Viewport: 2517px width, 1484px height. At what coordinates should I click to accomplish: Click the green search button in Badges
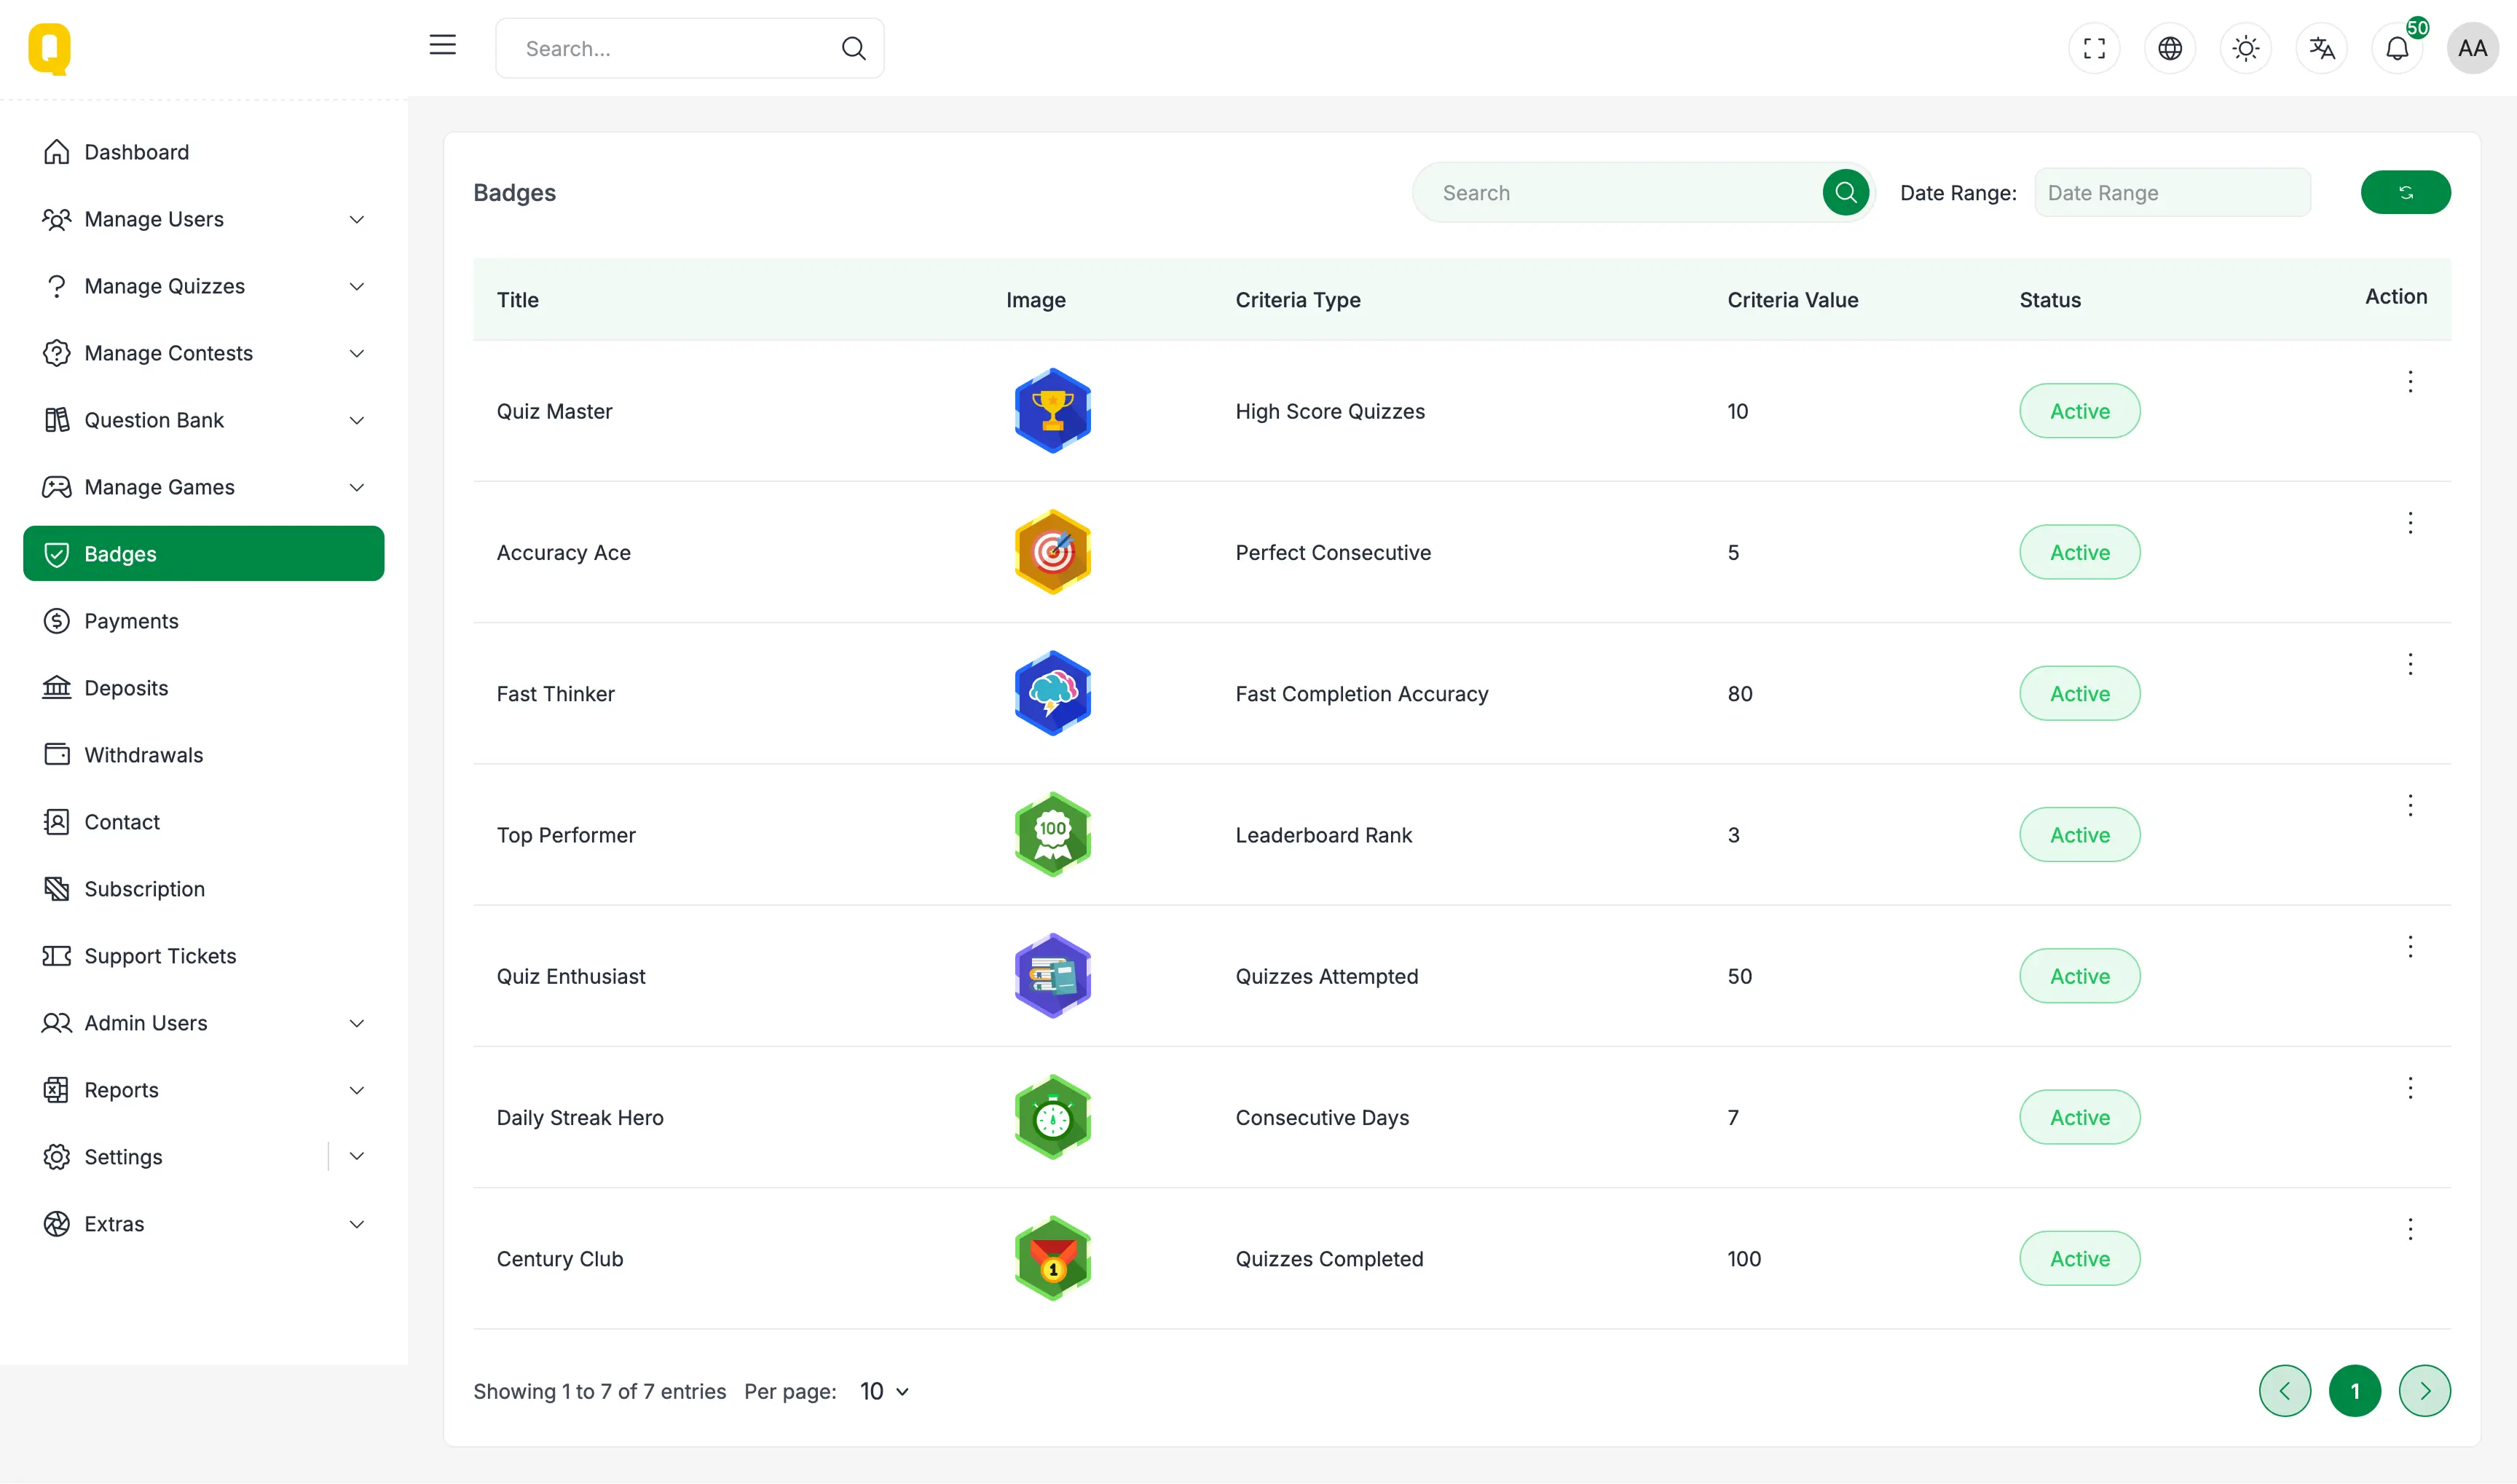click(x=1845, y=192)
